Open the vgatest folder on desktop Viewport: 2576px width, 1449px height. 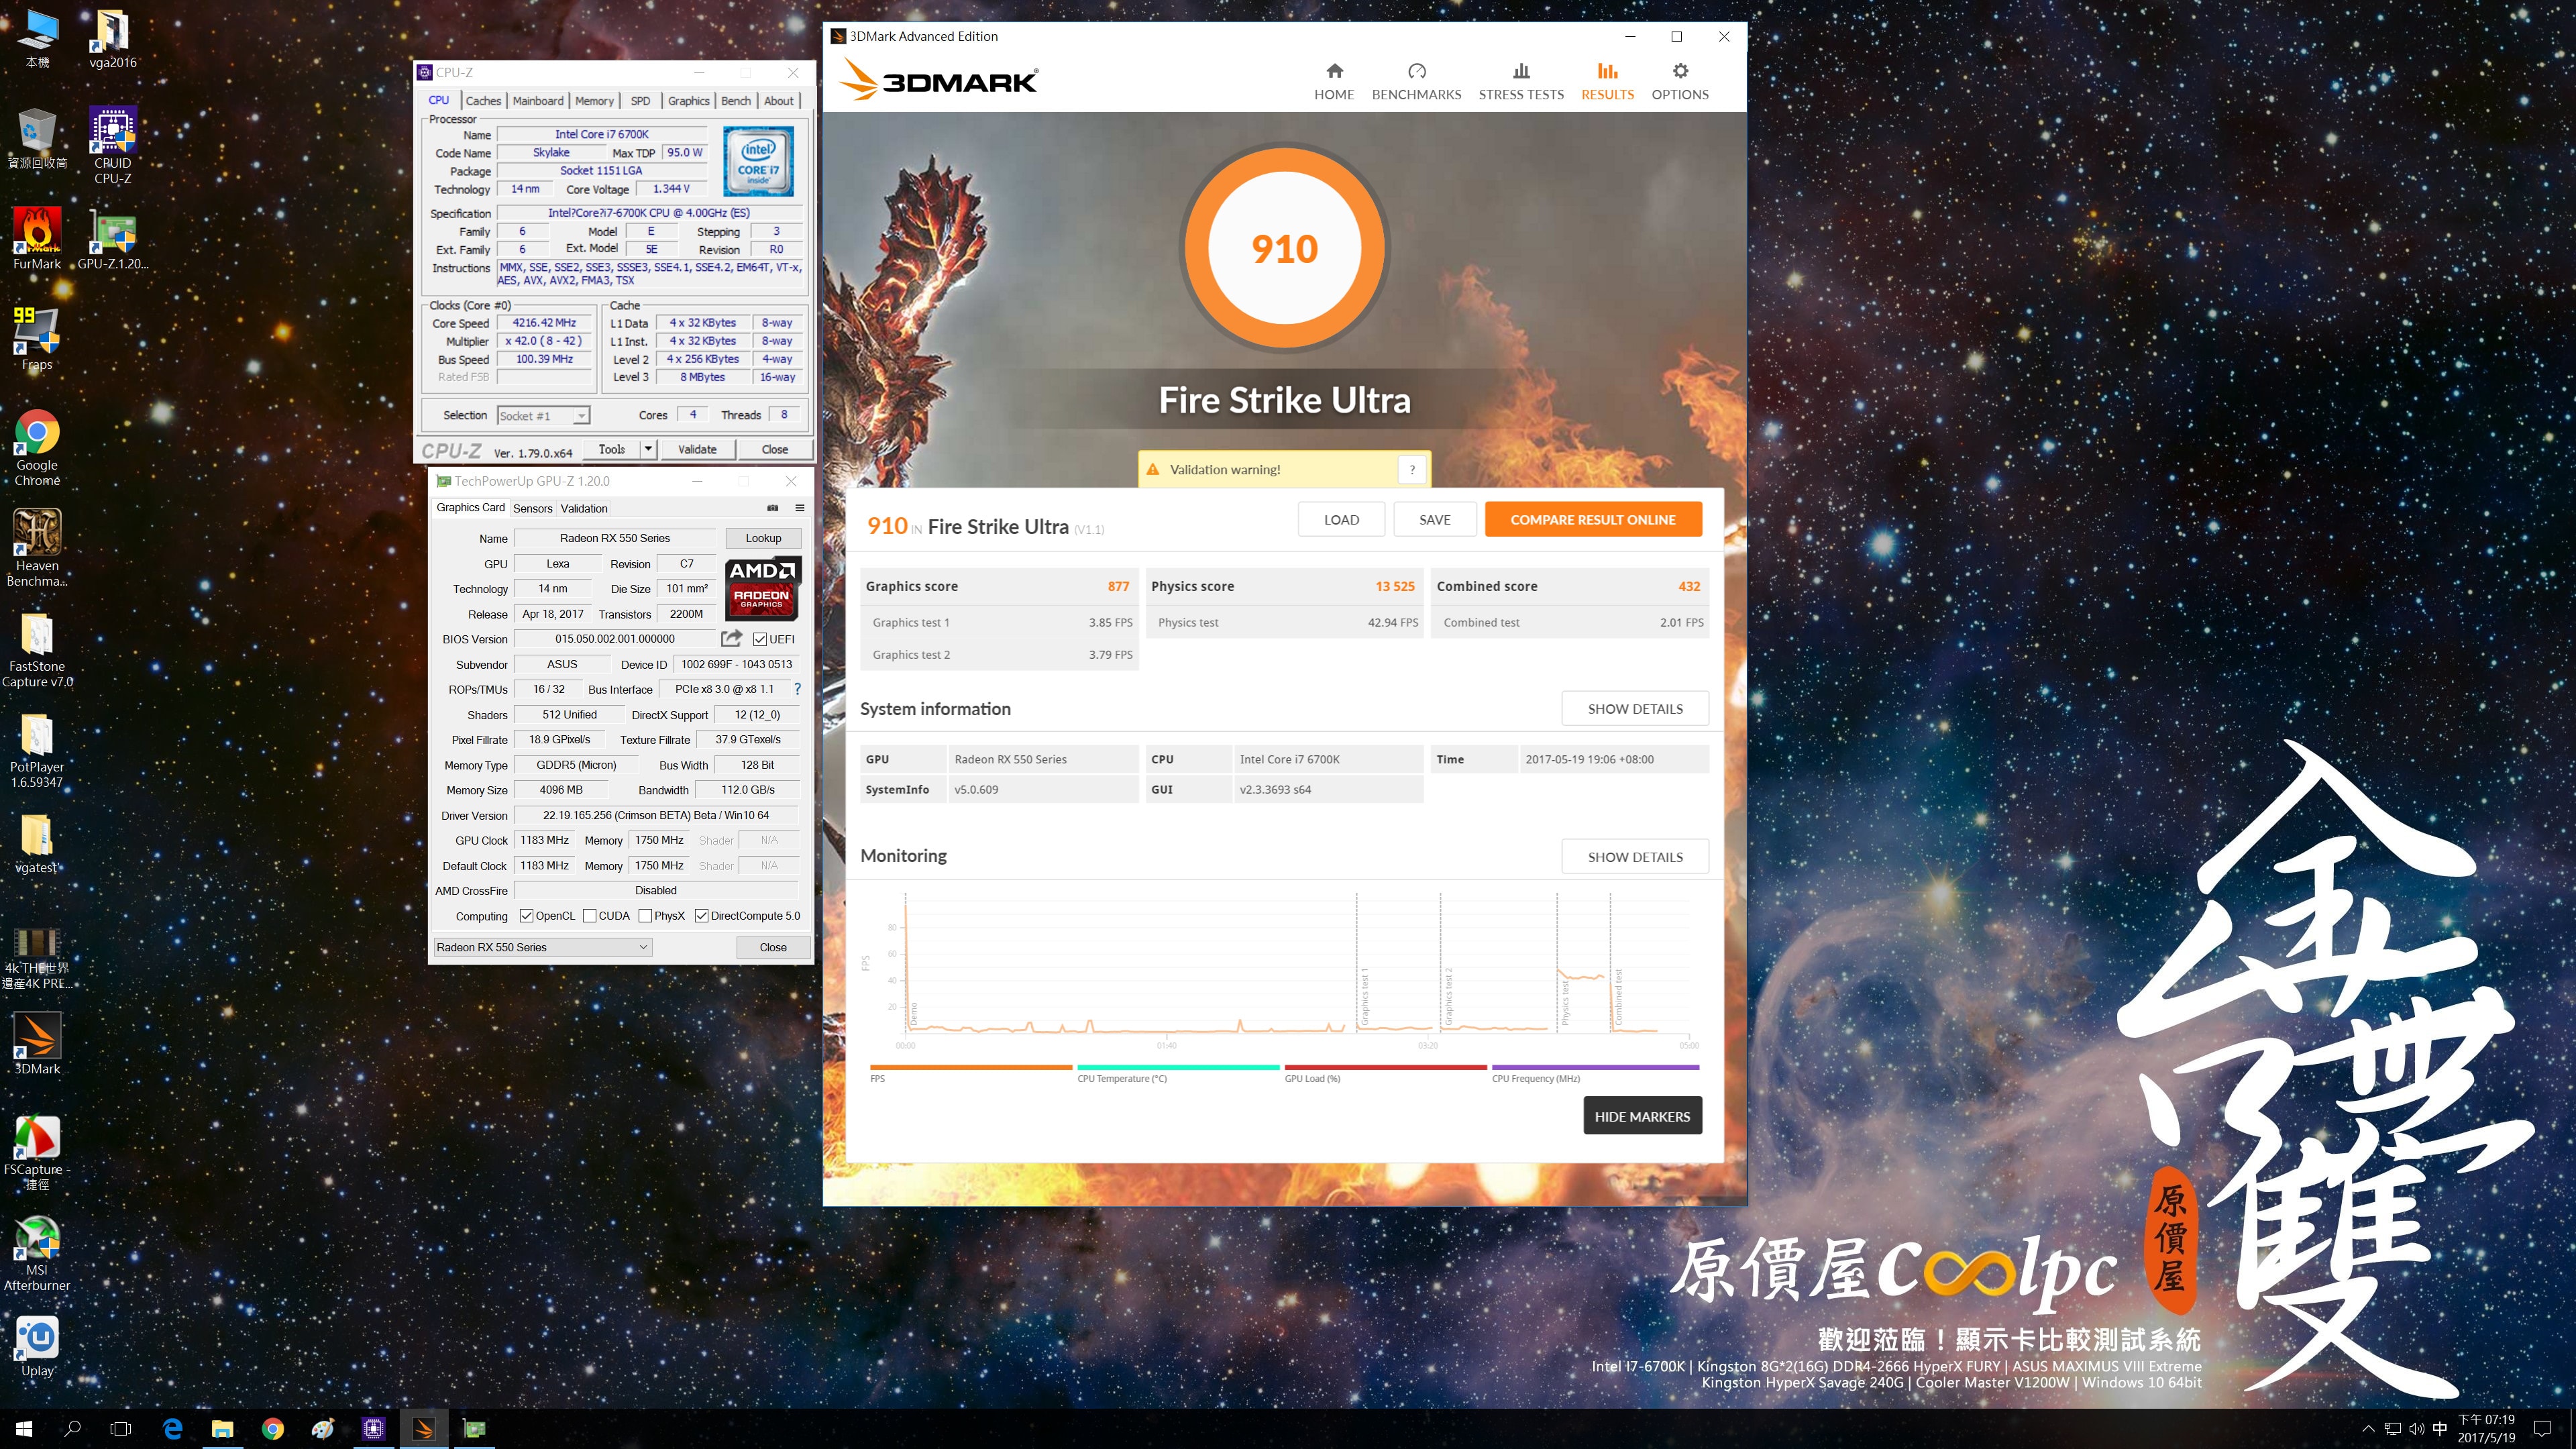[x=37, y=843]
